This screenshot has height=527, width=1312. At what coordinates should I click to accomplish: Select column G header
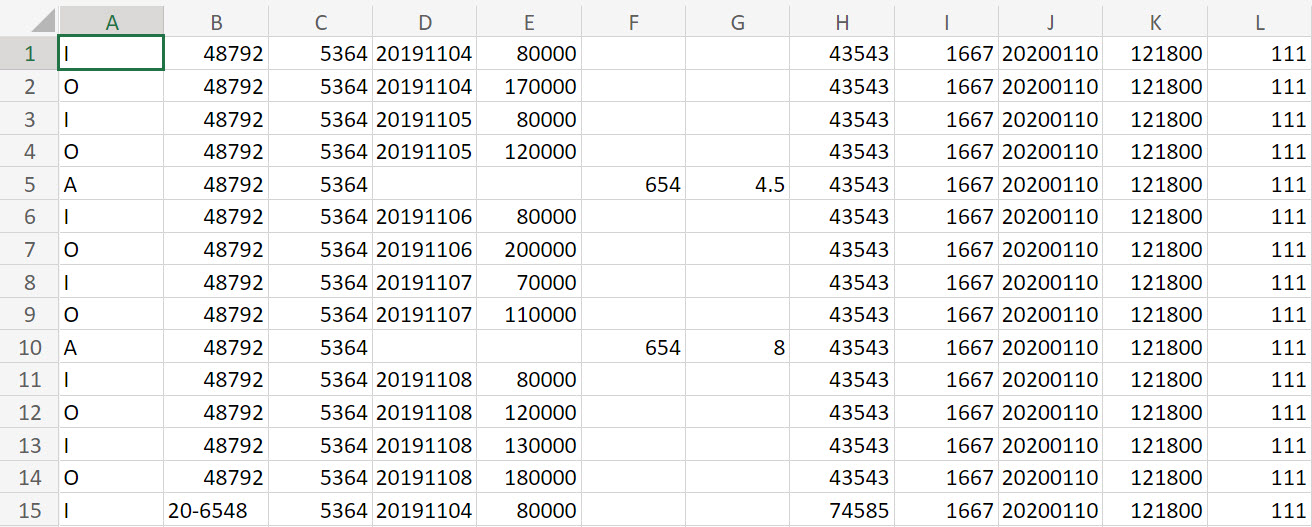[x=738, y=22]
